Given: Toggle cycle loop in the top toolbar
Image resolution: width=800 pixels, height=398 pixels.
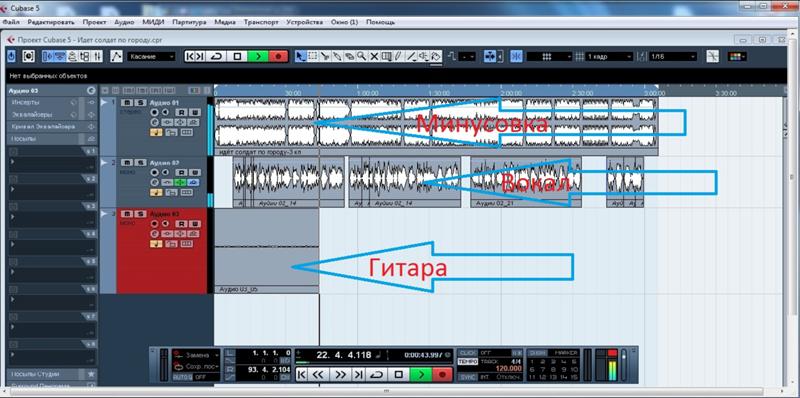Looking at the screenshot, I should coord(216,56).
